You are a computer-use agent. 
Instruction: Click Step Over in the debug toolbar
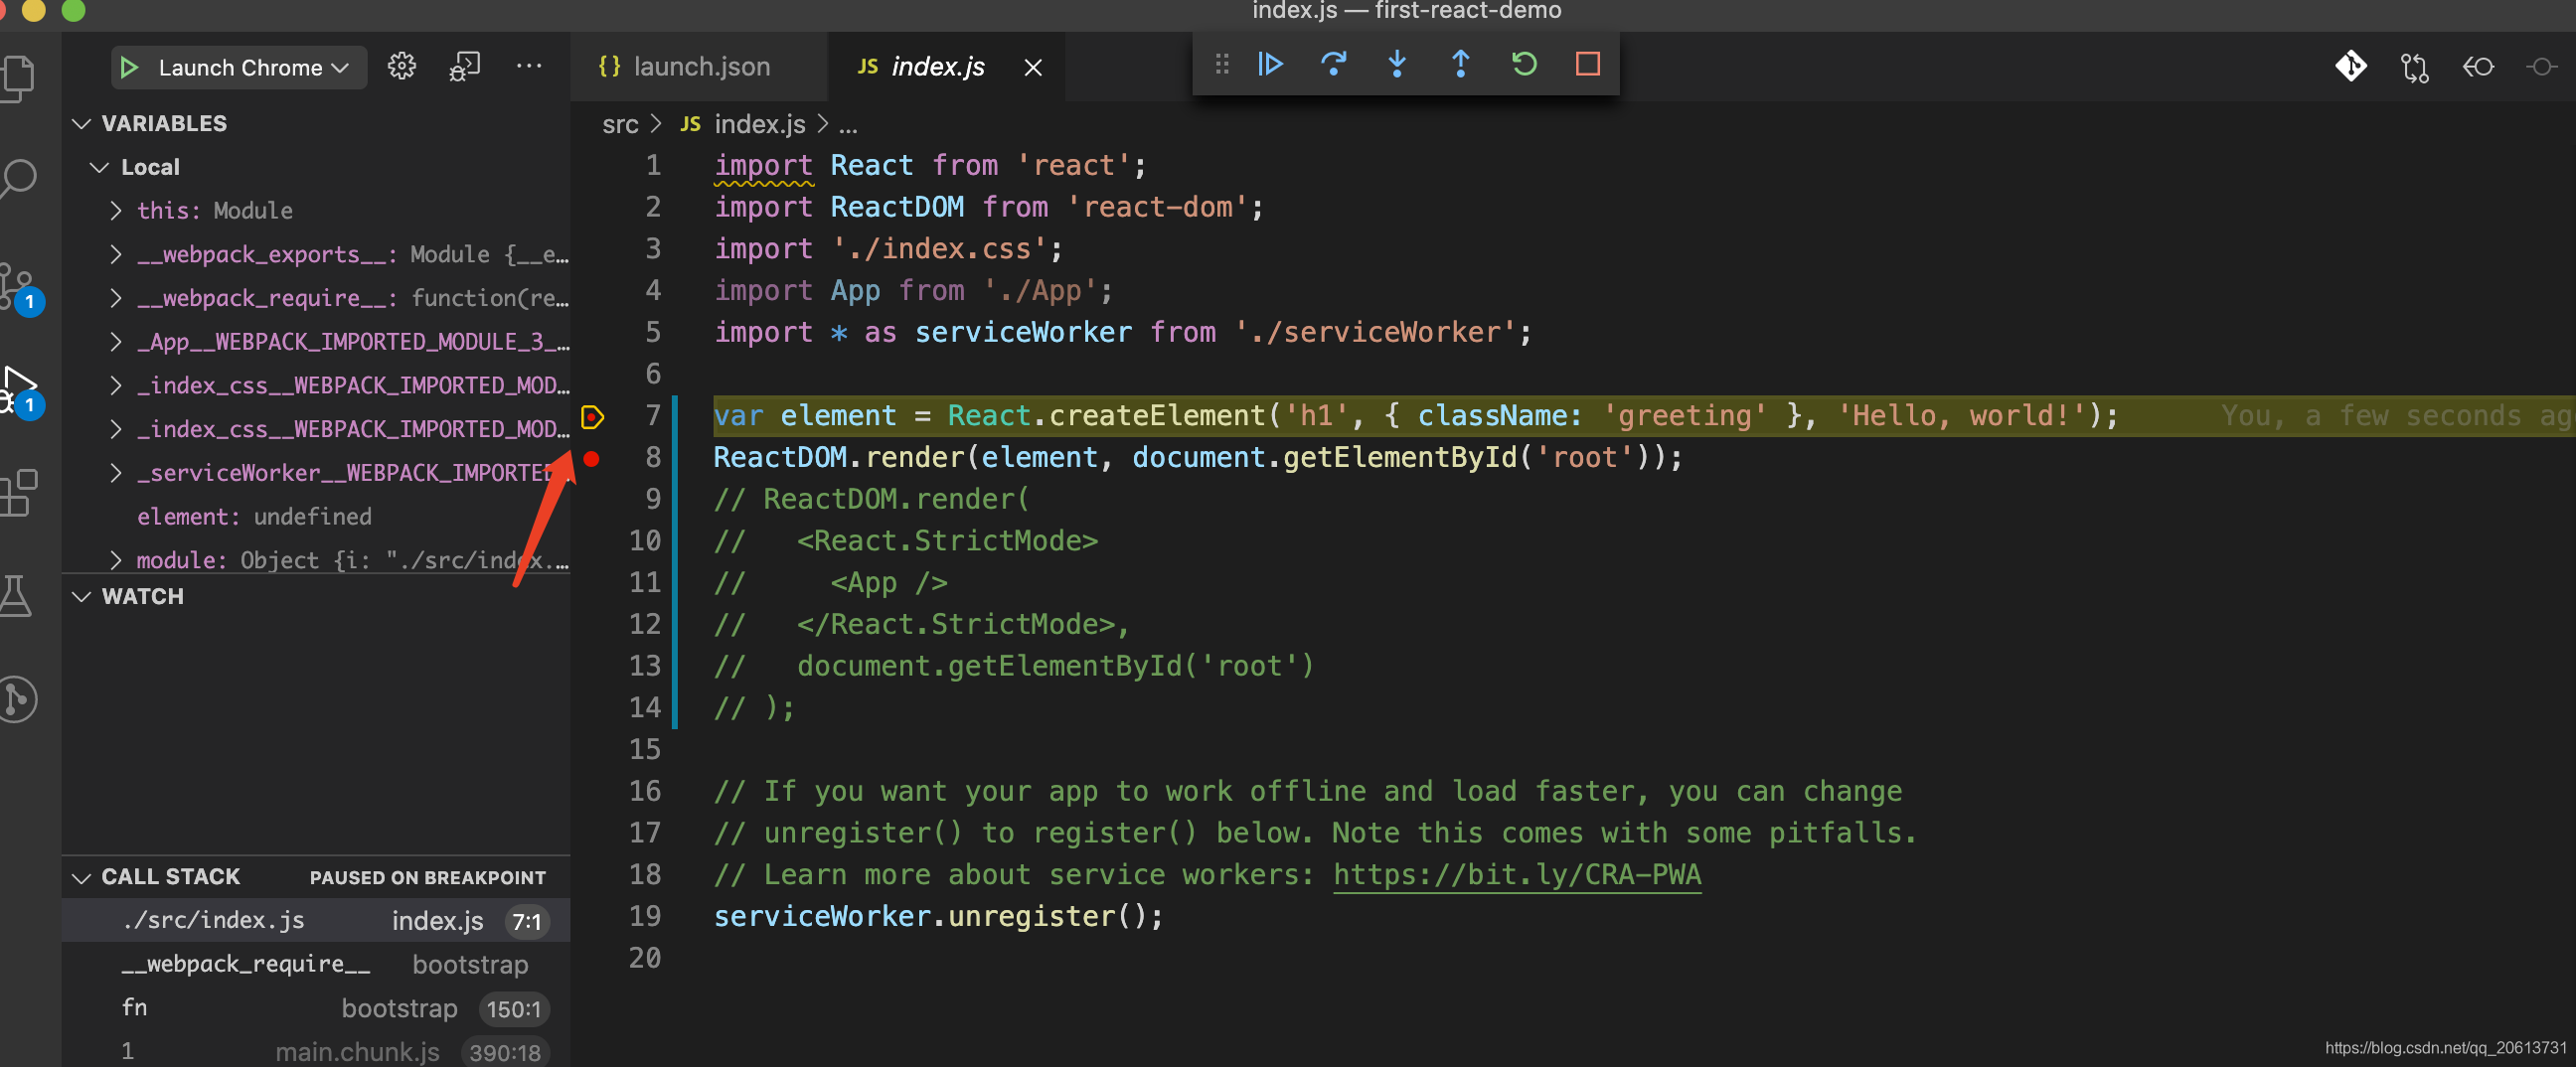[x=1334, y=64]
